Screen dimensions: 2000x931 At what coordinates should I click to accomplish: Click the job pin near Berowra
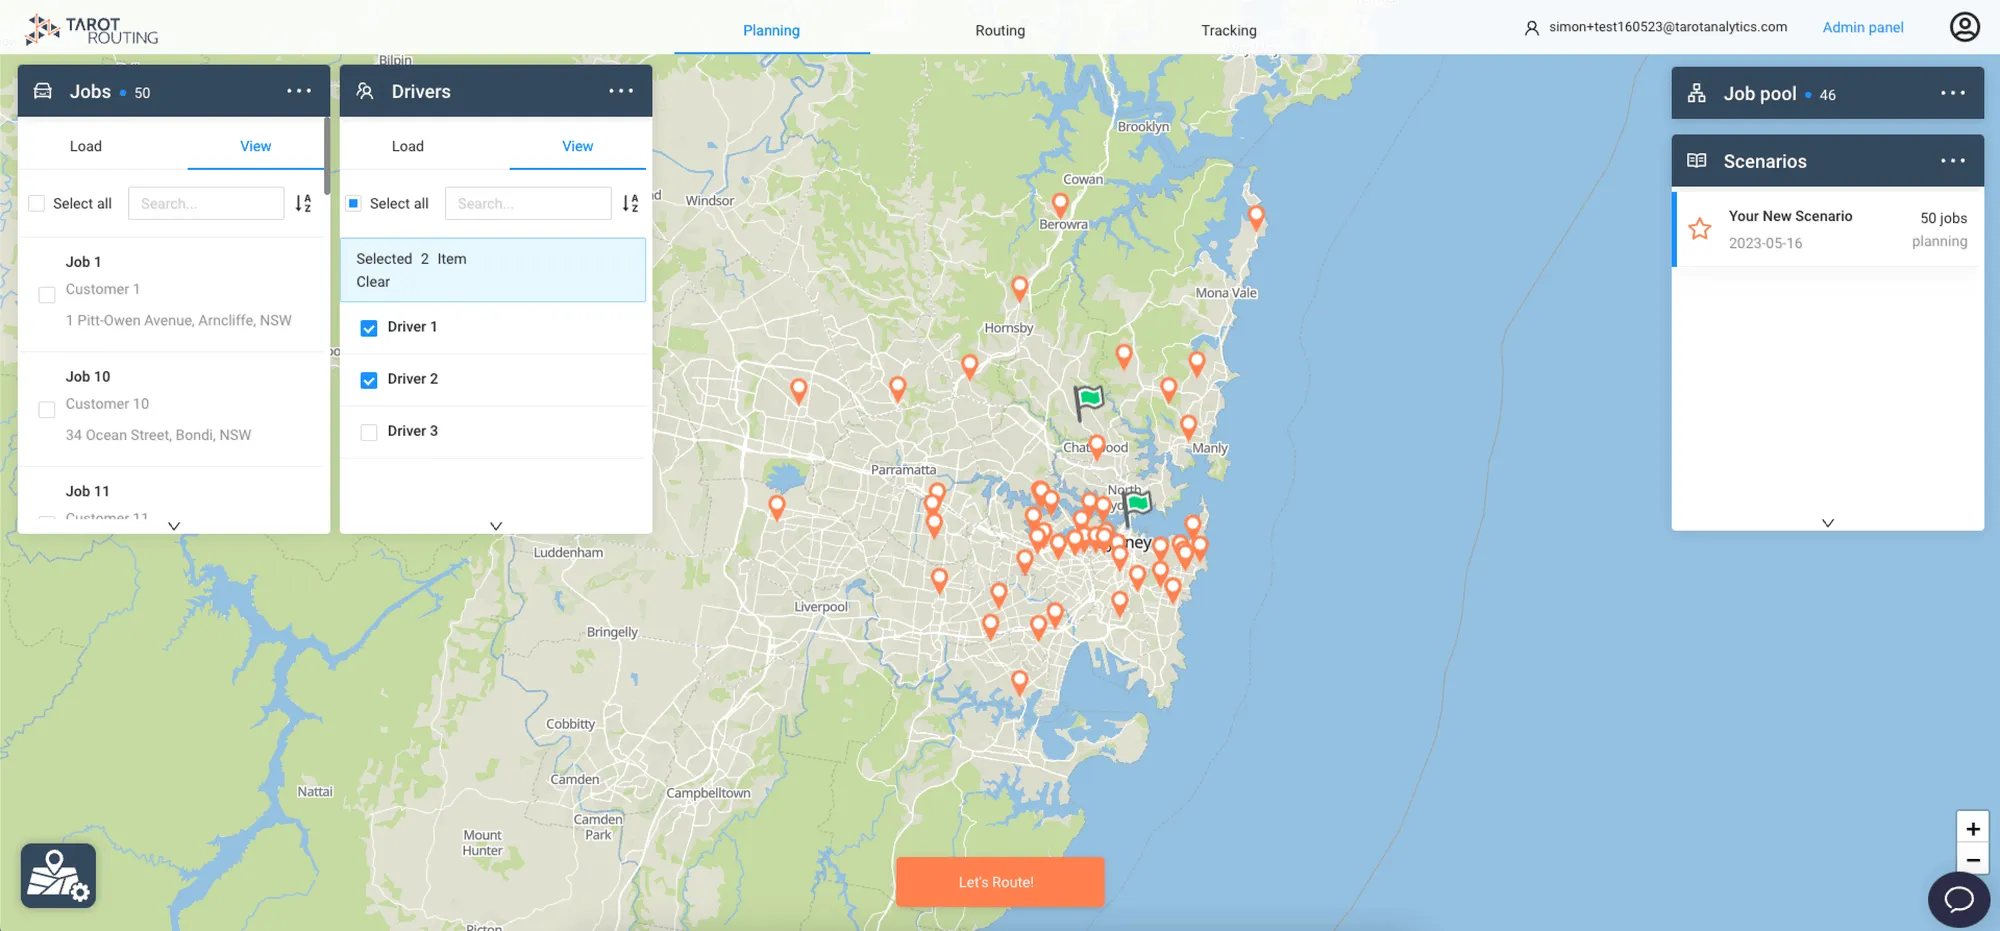pos(1060,205)
